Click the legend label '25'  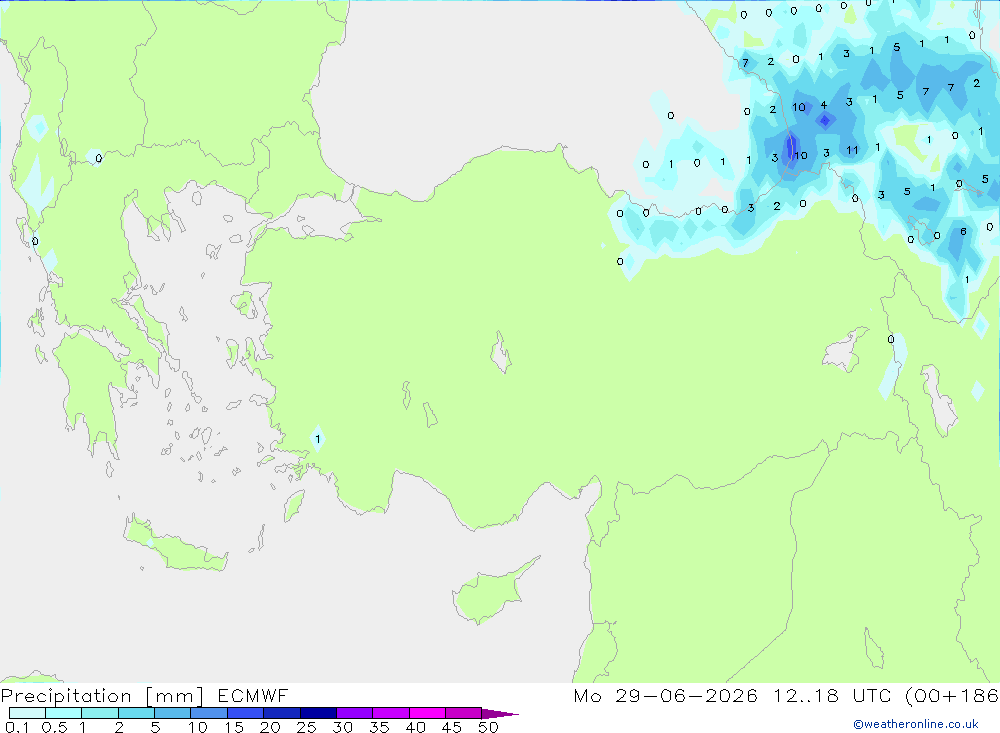[x=306, y=727]
